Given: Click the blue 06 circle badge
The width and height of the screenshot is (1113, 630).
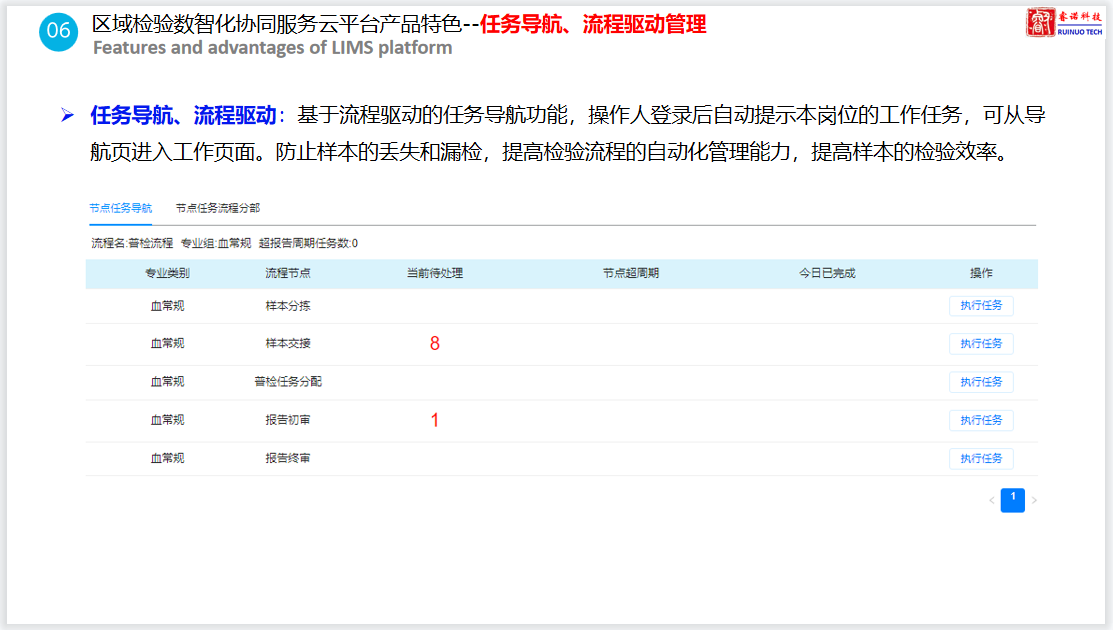Looking at the screenshot, I should (x=58, y=31).
